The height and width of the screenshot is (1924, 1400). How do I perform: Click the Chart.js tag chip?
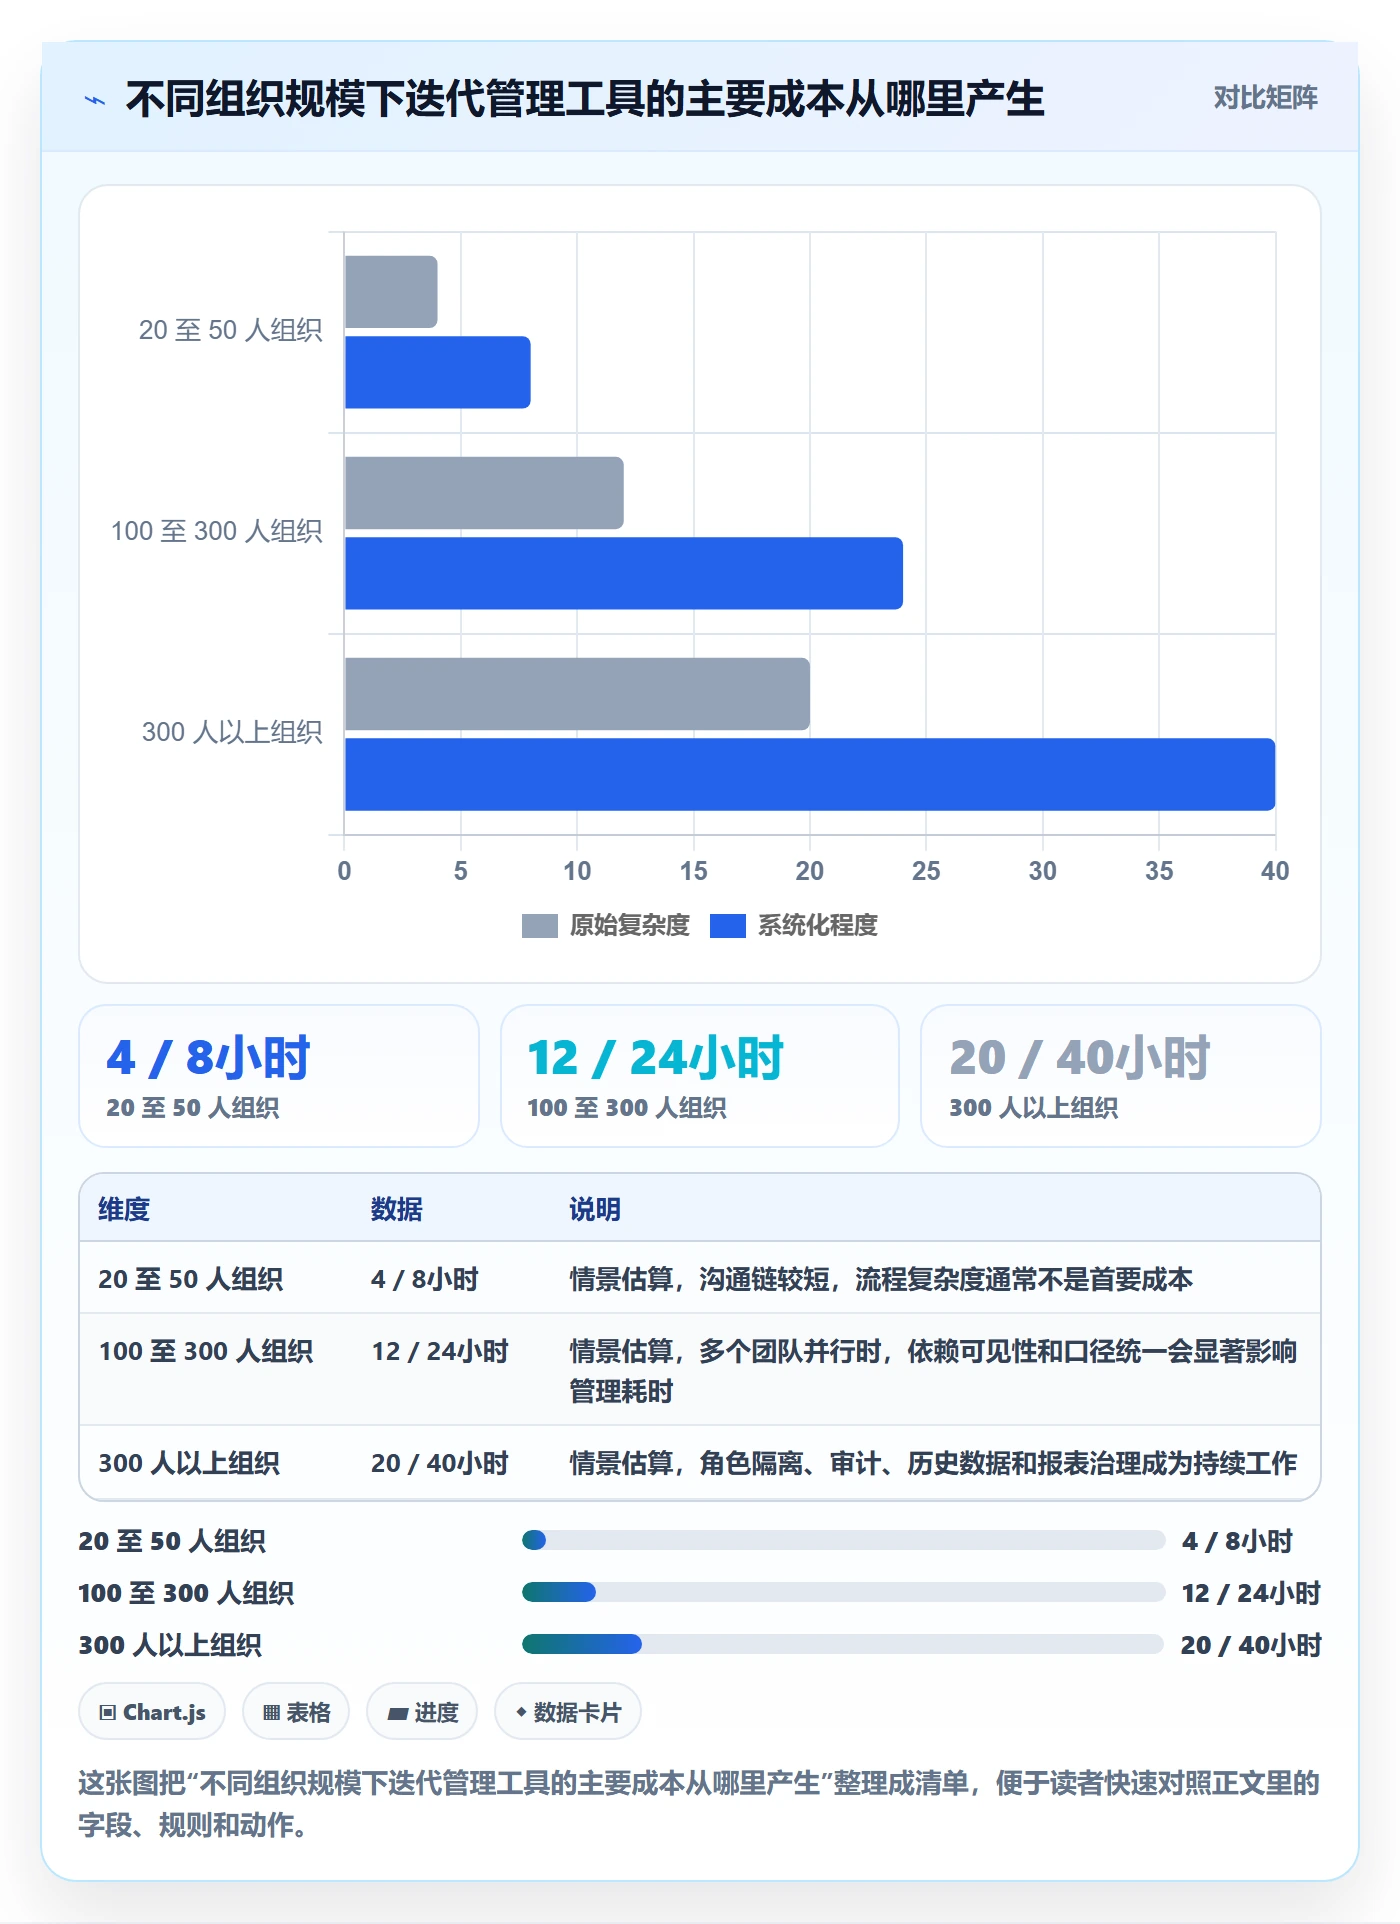(152, 1712)
